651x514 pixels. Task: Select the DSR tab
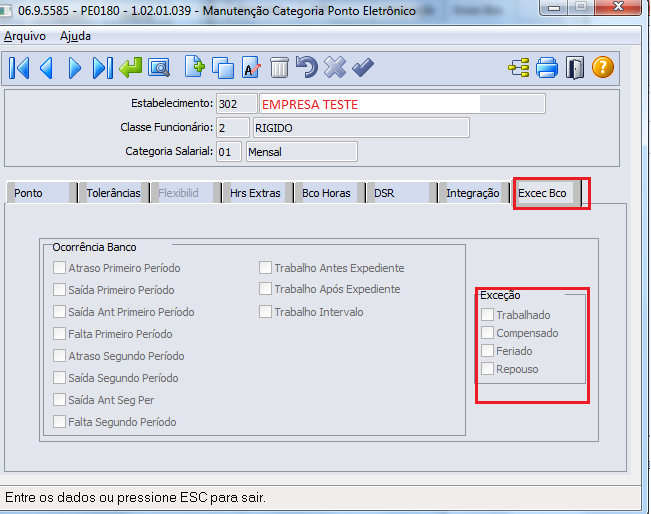coord(400,193)
